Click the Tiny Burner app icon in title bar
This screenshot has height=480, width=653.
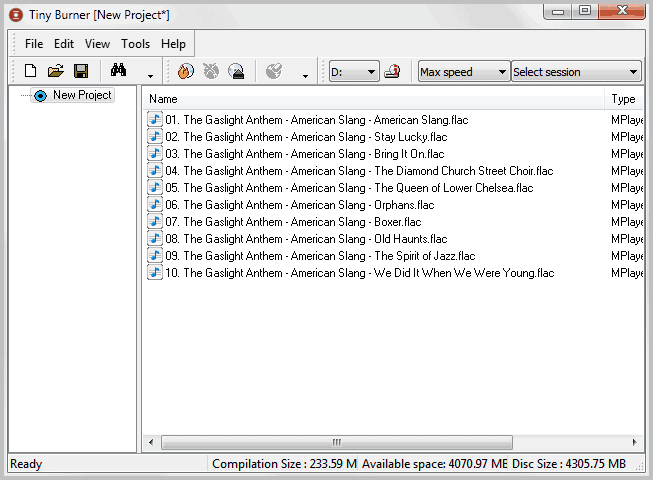(16, 15)
